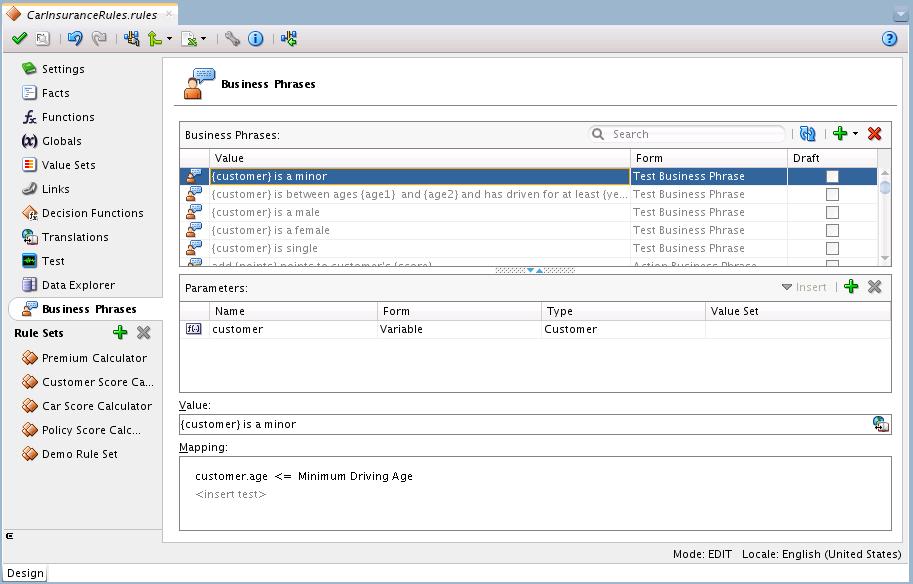Toggle Draft checkbox for '{customer} is a minor'

pyautogui.click(x=833, y=176)
